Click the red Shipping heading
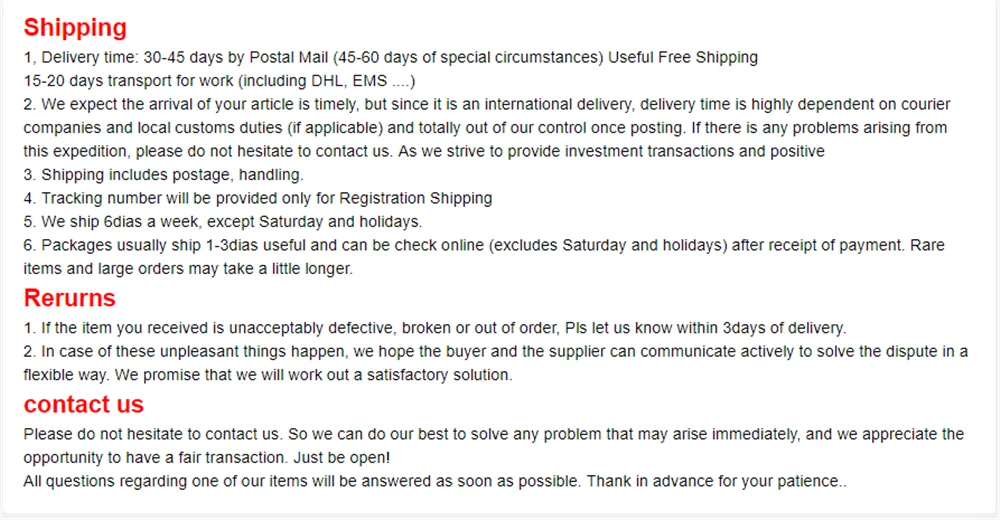Image resolution: width=1000 pixels, height=520 pixels. [75, 27]
